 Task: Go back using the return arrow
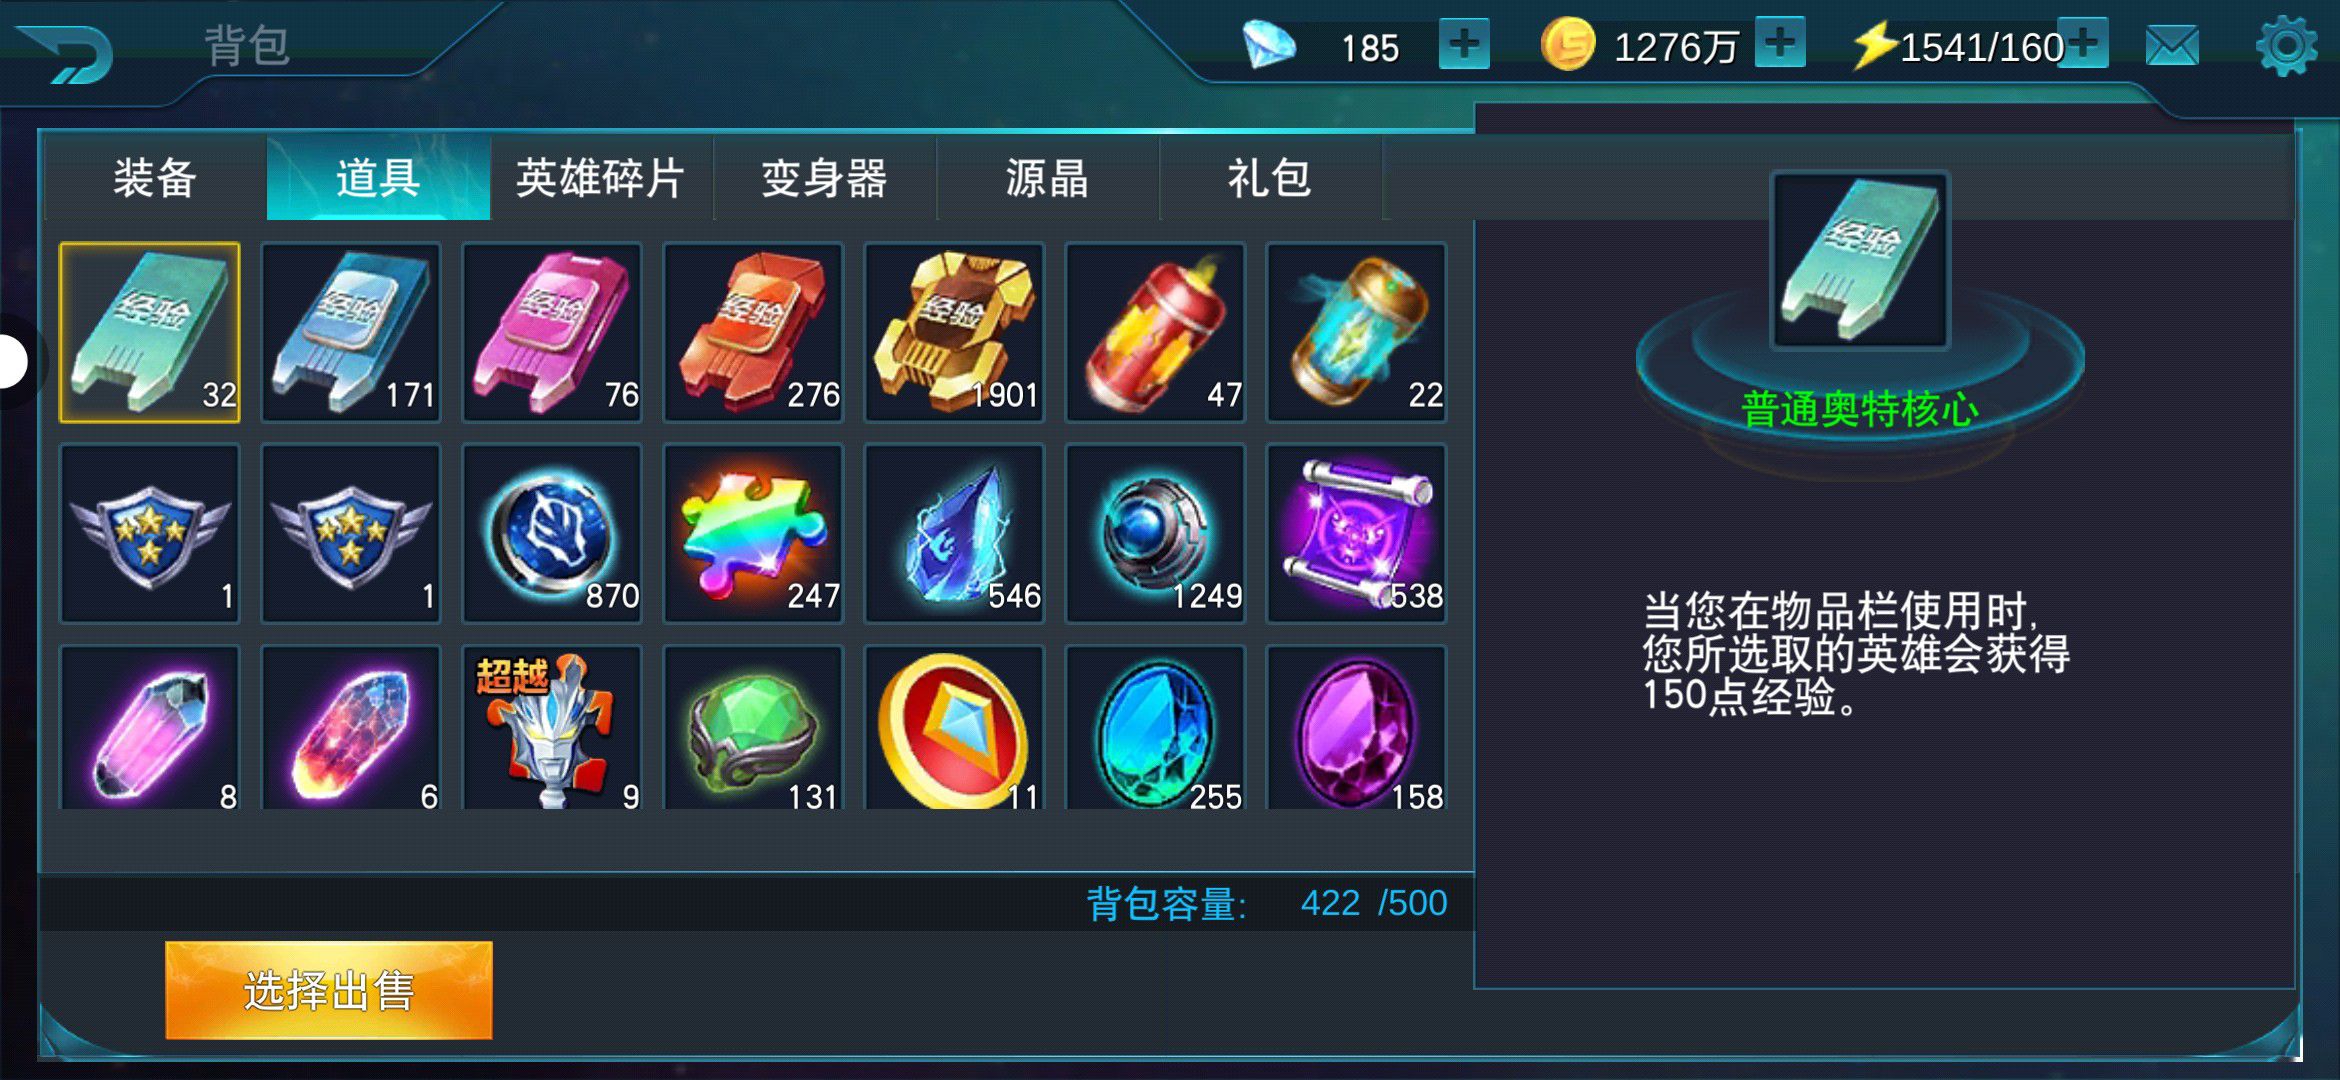coord(68,53)
